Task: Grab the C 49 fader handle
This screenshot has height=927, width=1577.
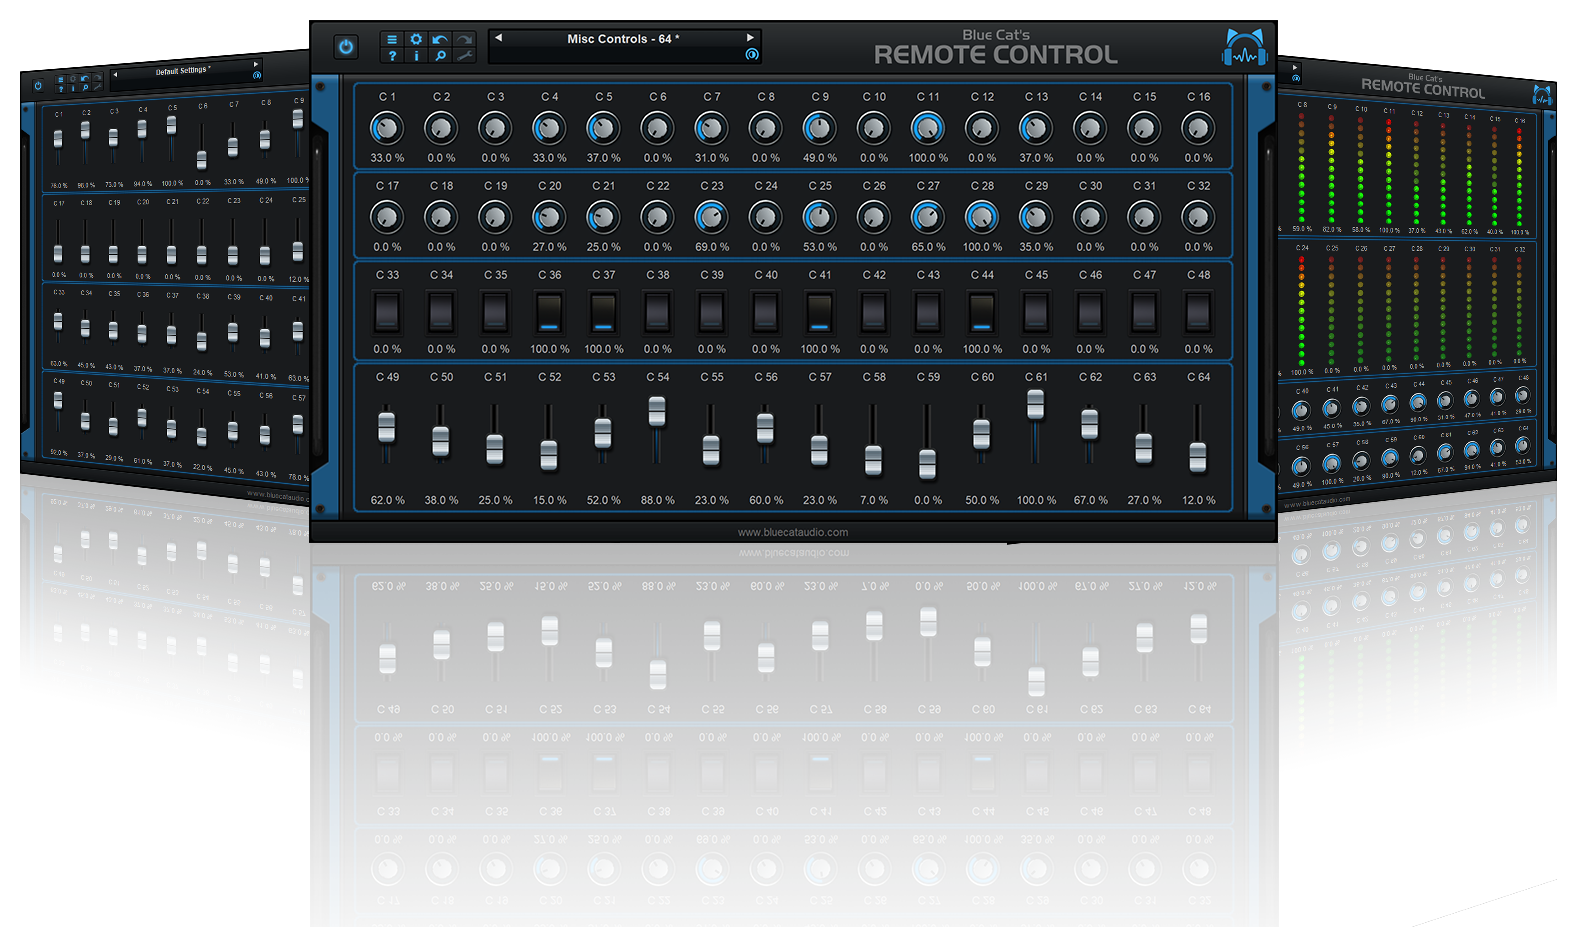Action: tap(387, 427)
